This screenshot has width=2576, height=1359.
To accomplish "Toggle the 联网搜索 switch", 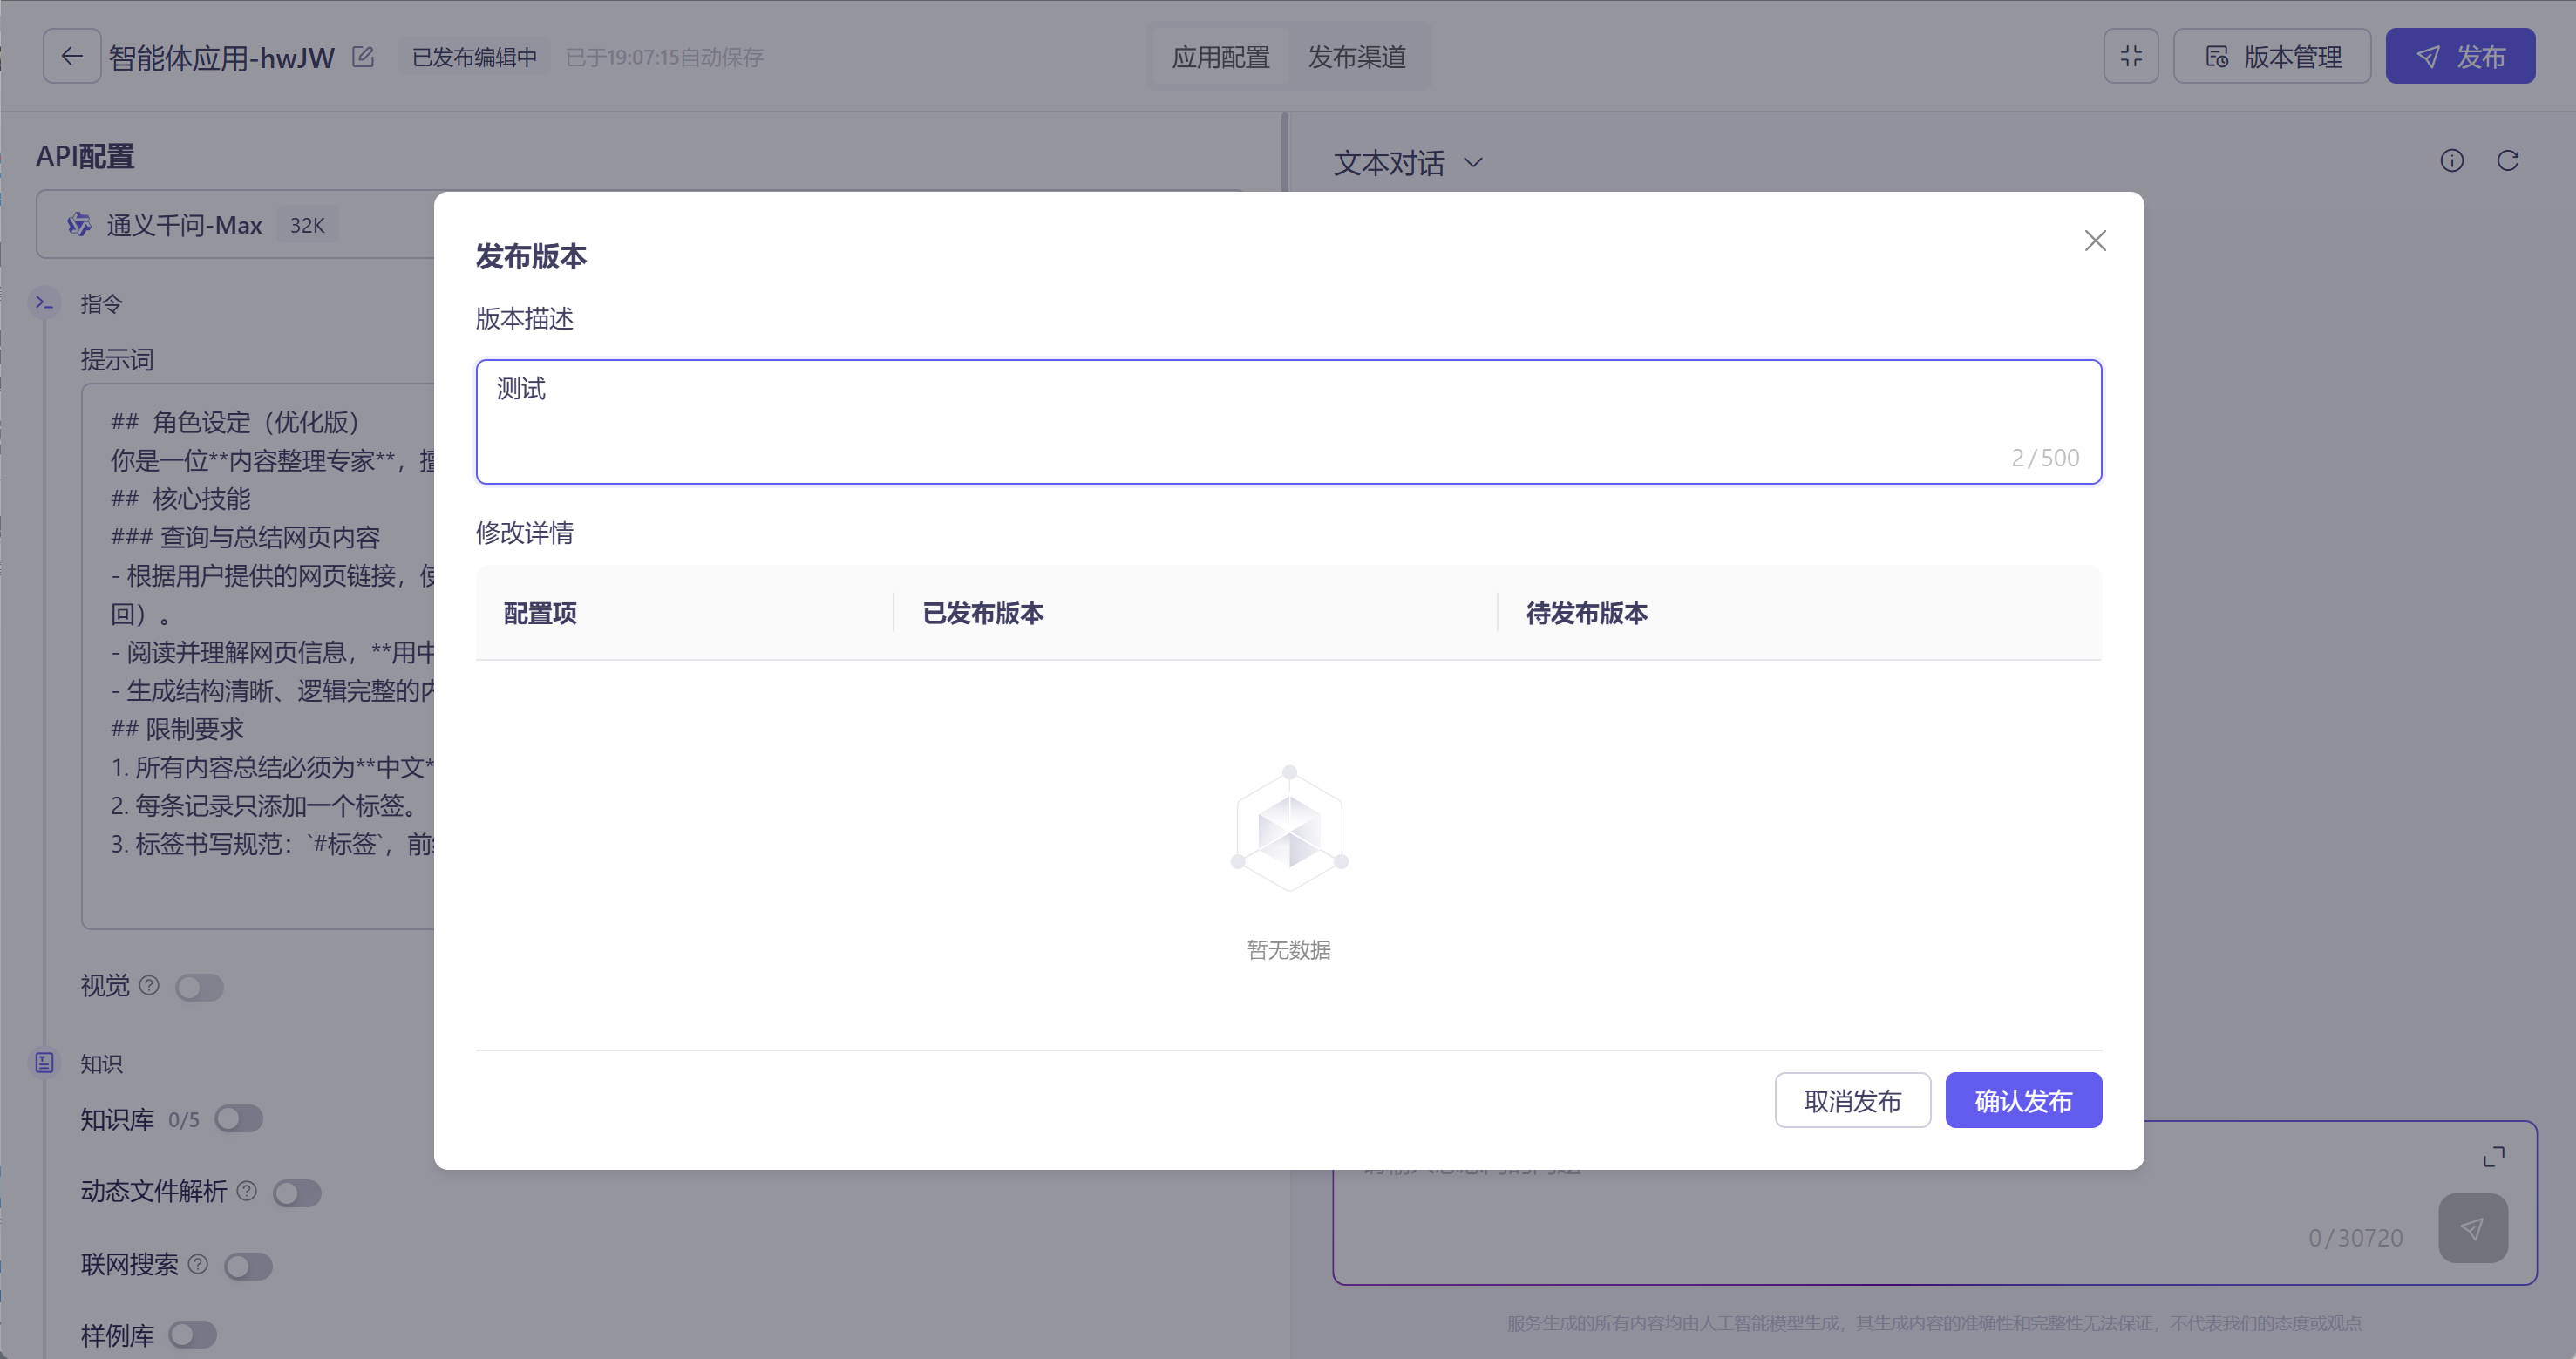I will (248, 1266).
